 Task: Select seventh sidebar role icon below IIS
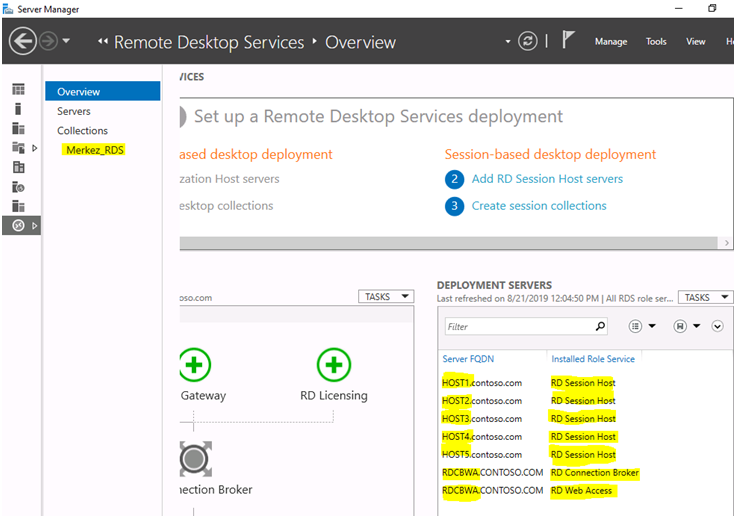point(18,206)
